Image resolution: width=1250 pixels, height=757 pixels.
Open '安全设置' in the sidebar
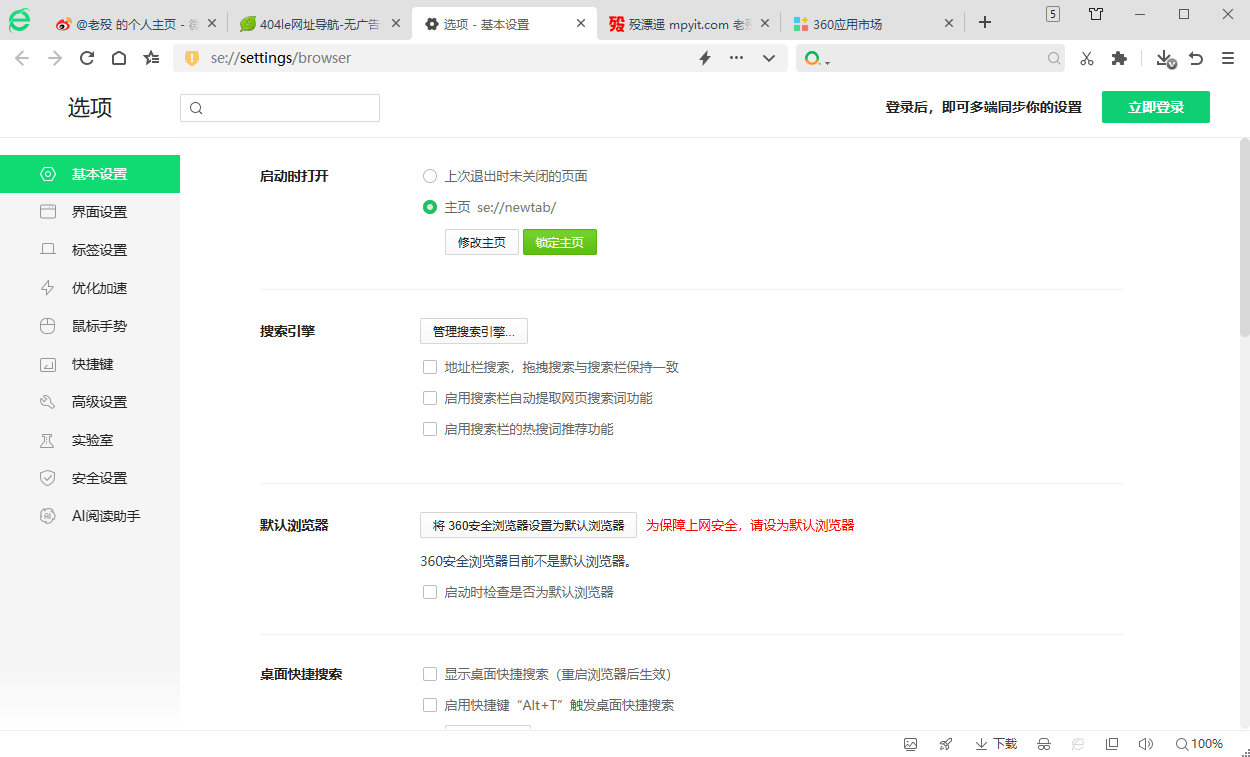pyautogui.click(x=90, y=478)
